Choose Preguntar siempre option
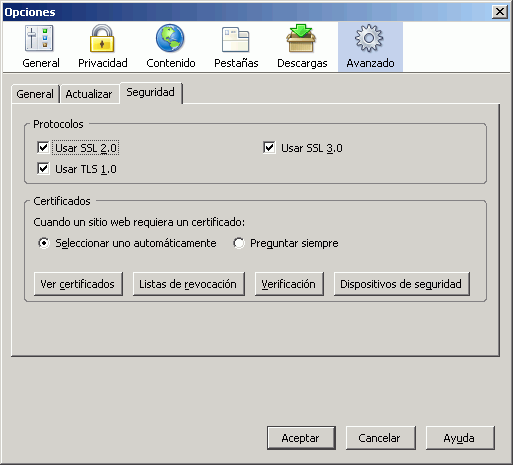513x465 pixels. pos(239,243)
